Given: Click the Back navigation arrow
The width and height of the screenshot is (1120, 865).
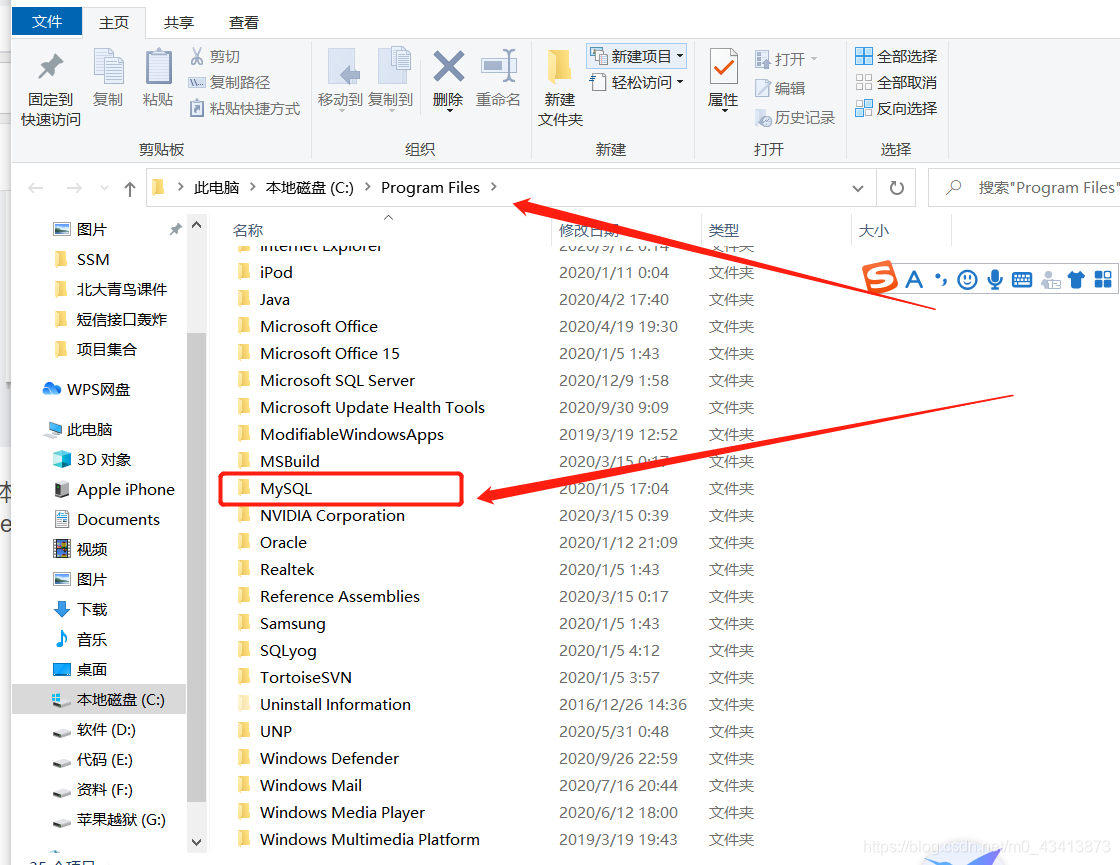Looking at the screenshot, I should (x=36, y=188).
